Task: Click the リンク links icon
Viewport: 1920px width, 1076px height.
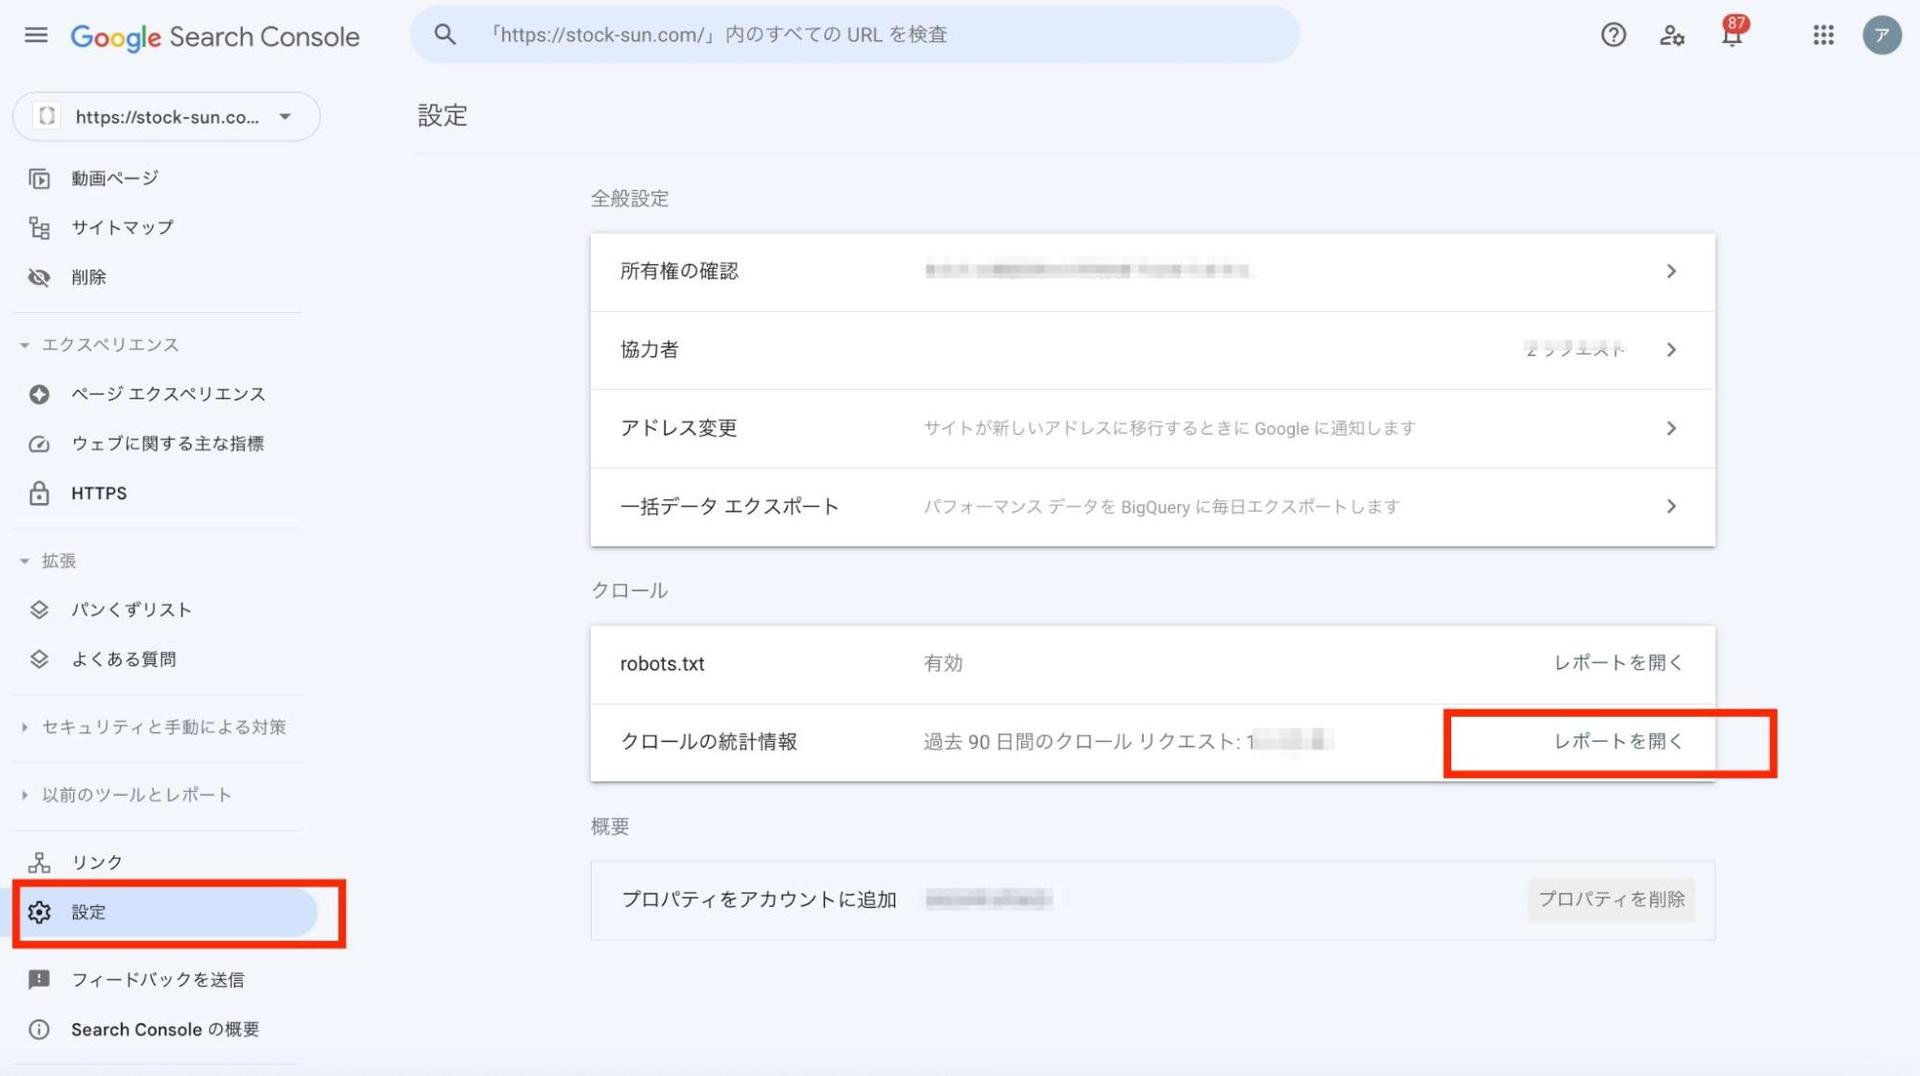Action: [x=39, y=861]
